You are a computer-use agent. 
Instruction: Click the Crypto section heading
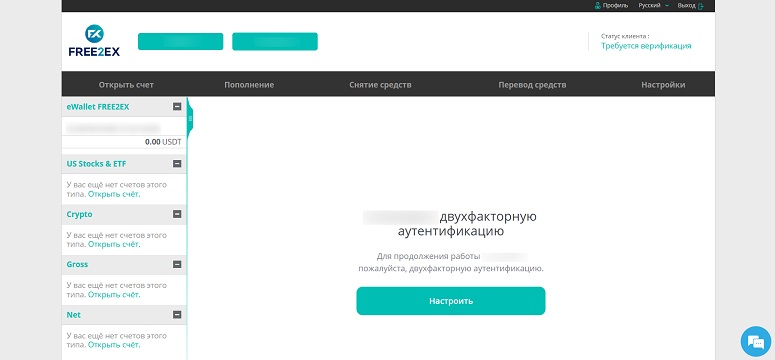click(80, 214)
